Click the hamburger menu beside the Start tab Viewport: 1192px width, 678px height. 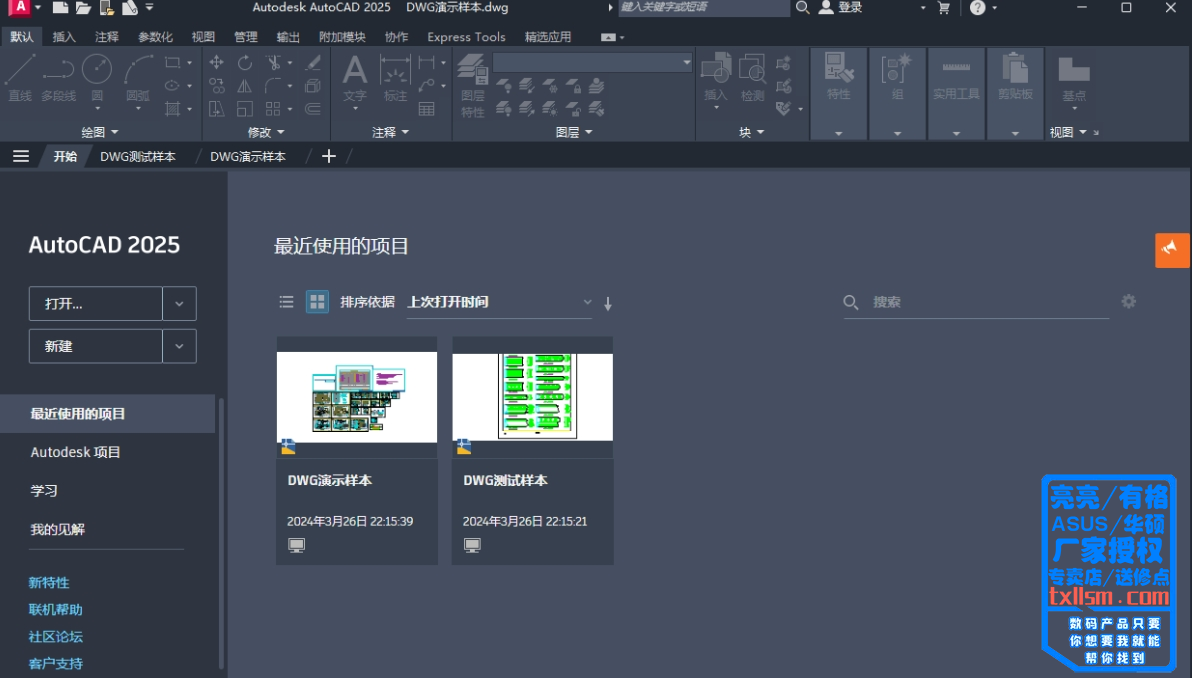21,156
